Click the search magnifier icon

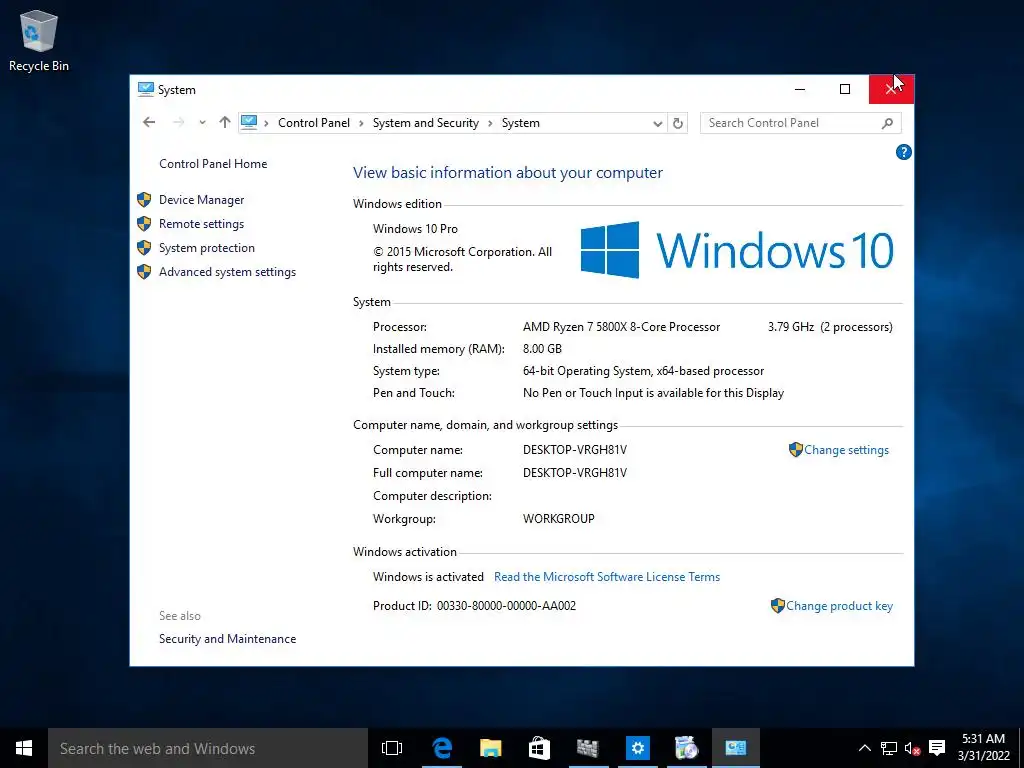tap(887, 123)
